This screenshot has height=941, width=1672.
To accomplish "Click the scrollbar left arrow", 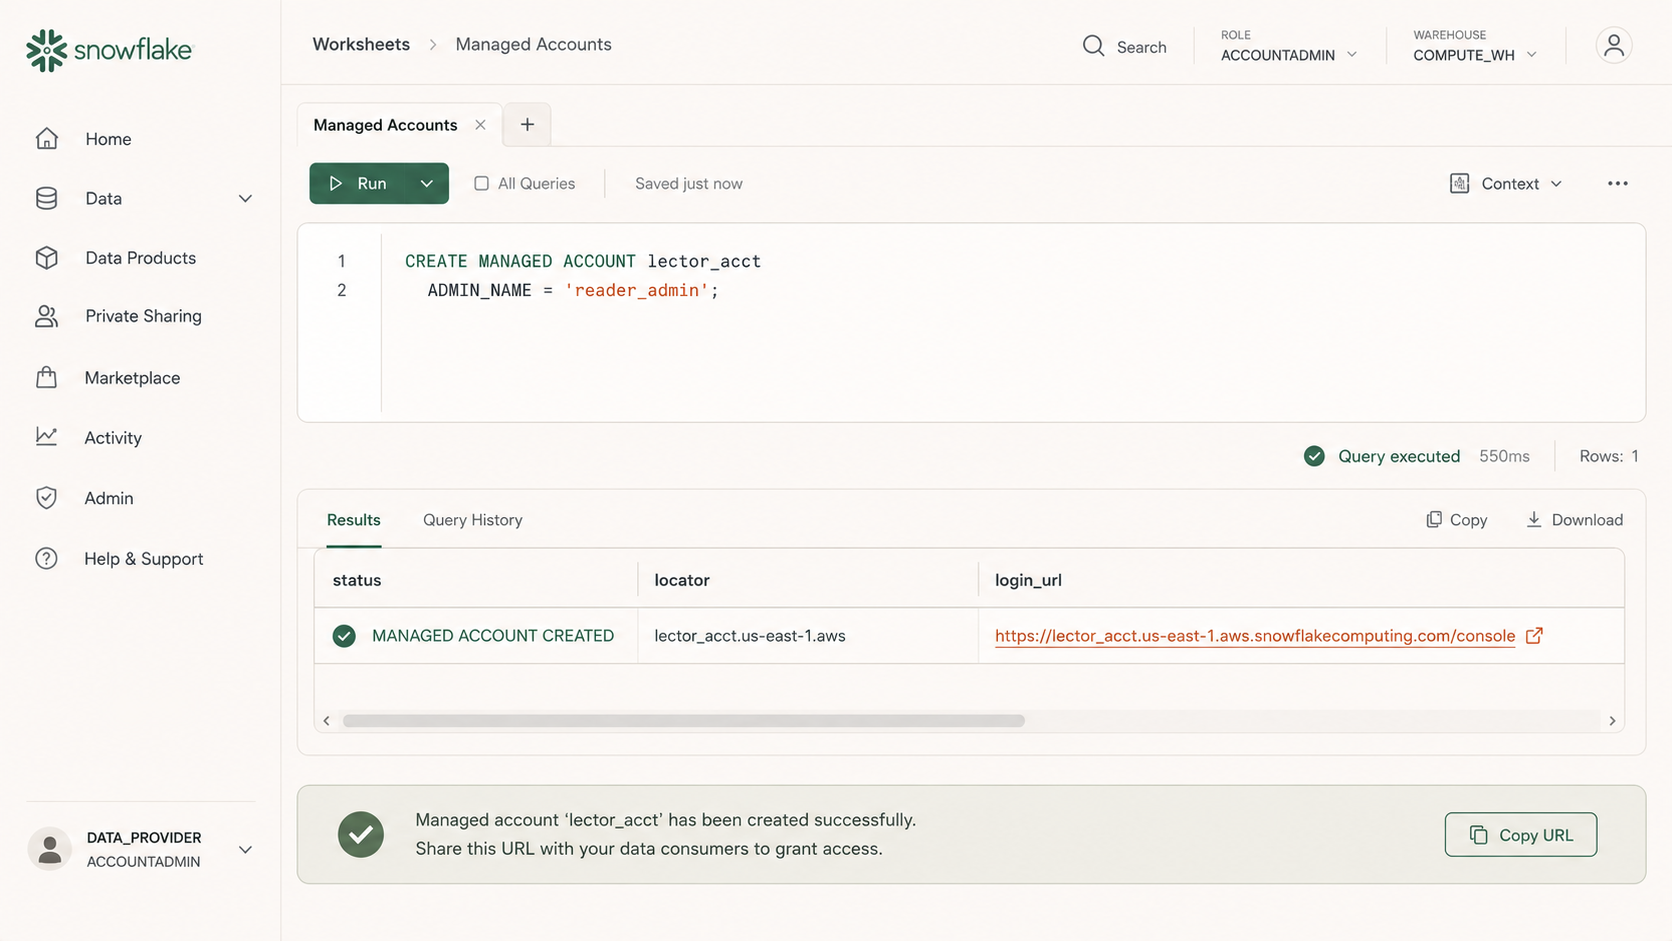I will click(x=326, y=721).
